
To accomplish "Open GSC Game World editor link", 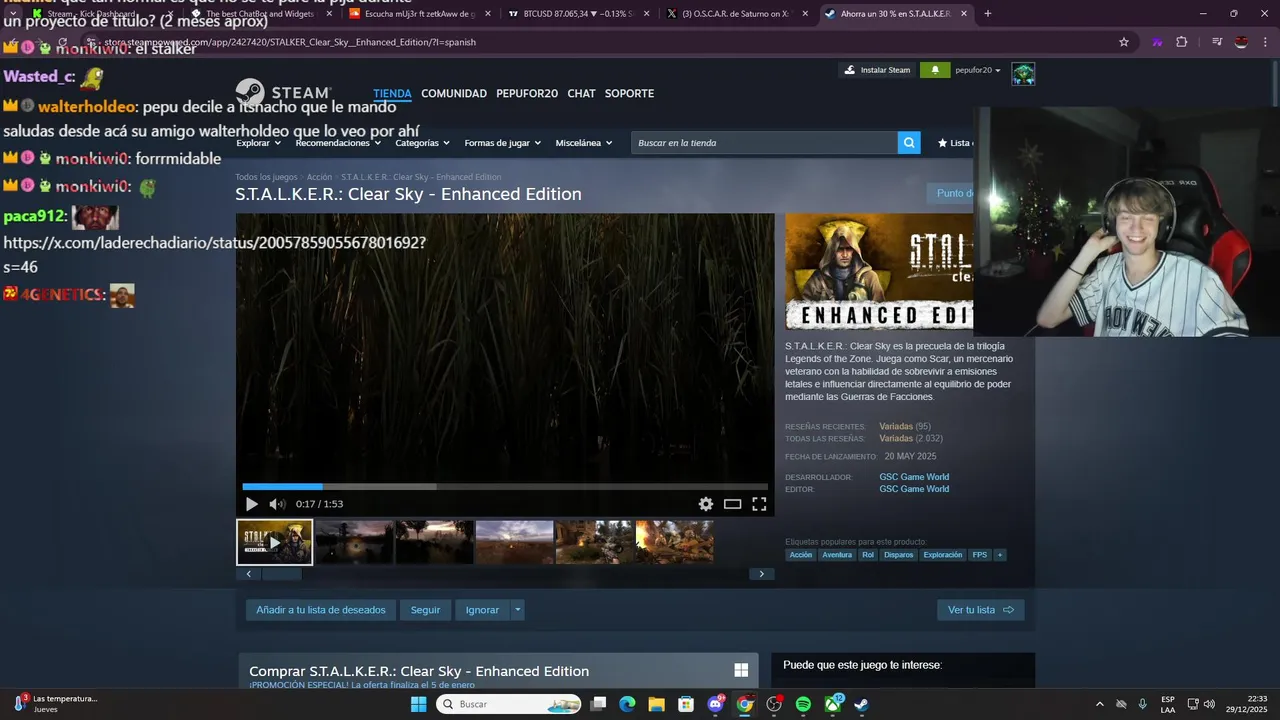I will tap(914, 489).
